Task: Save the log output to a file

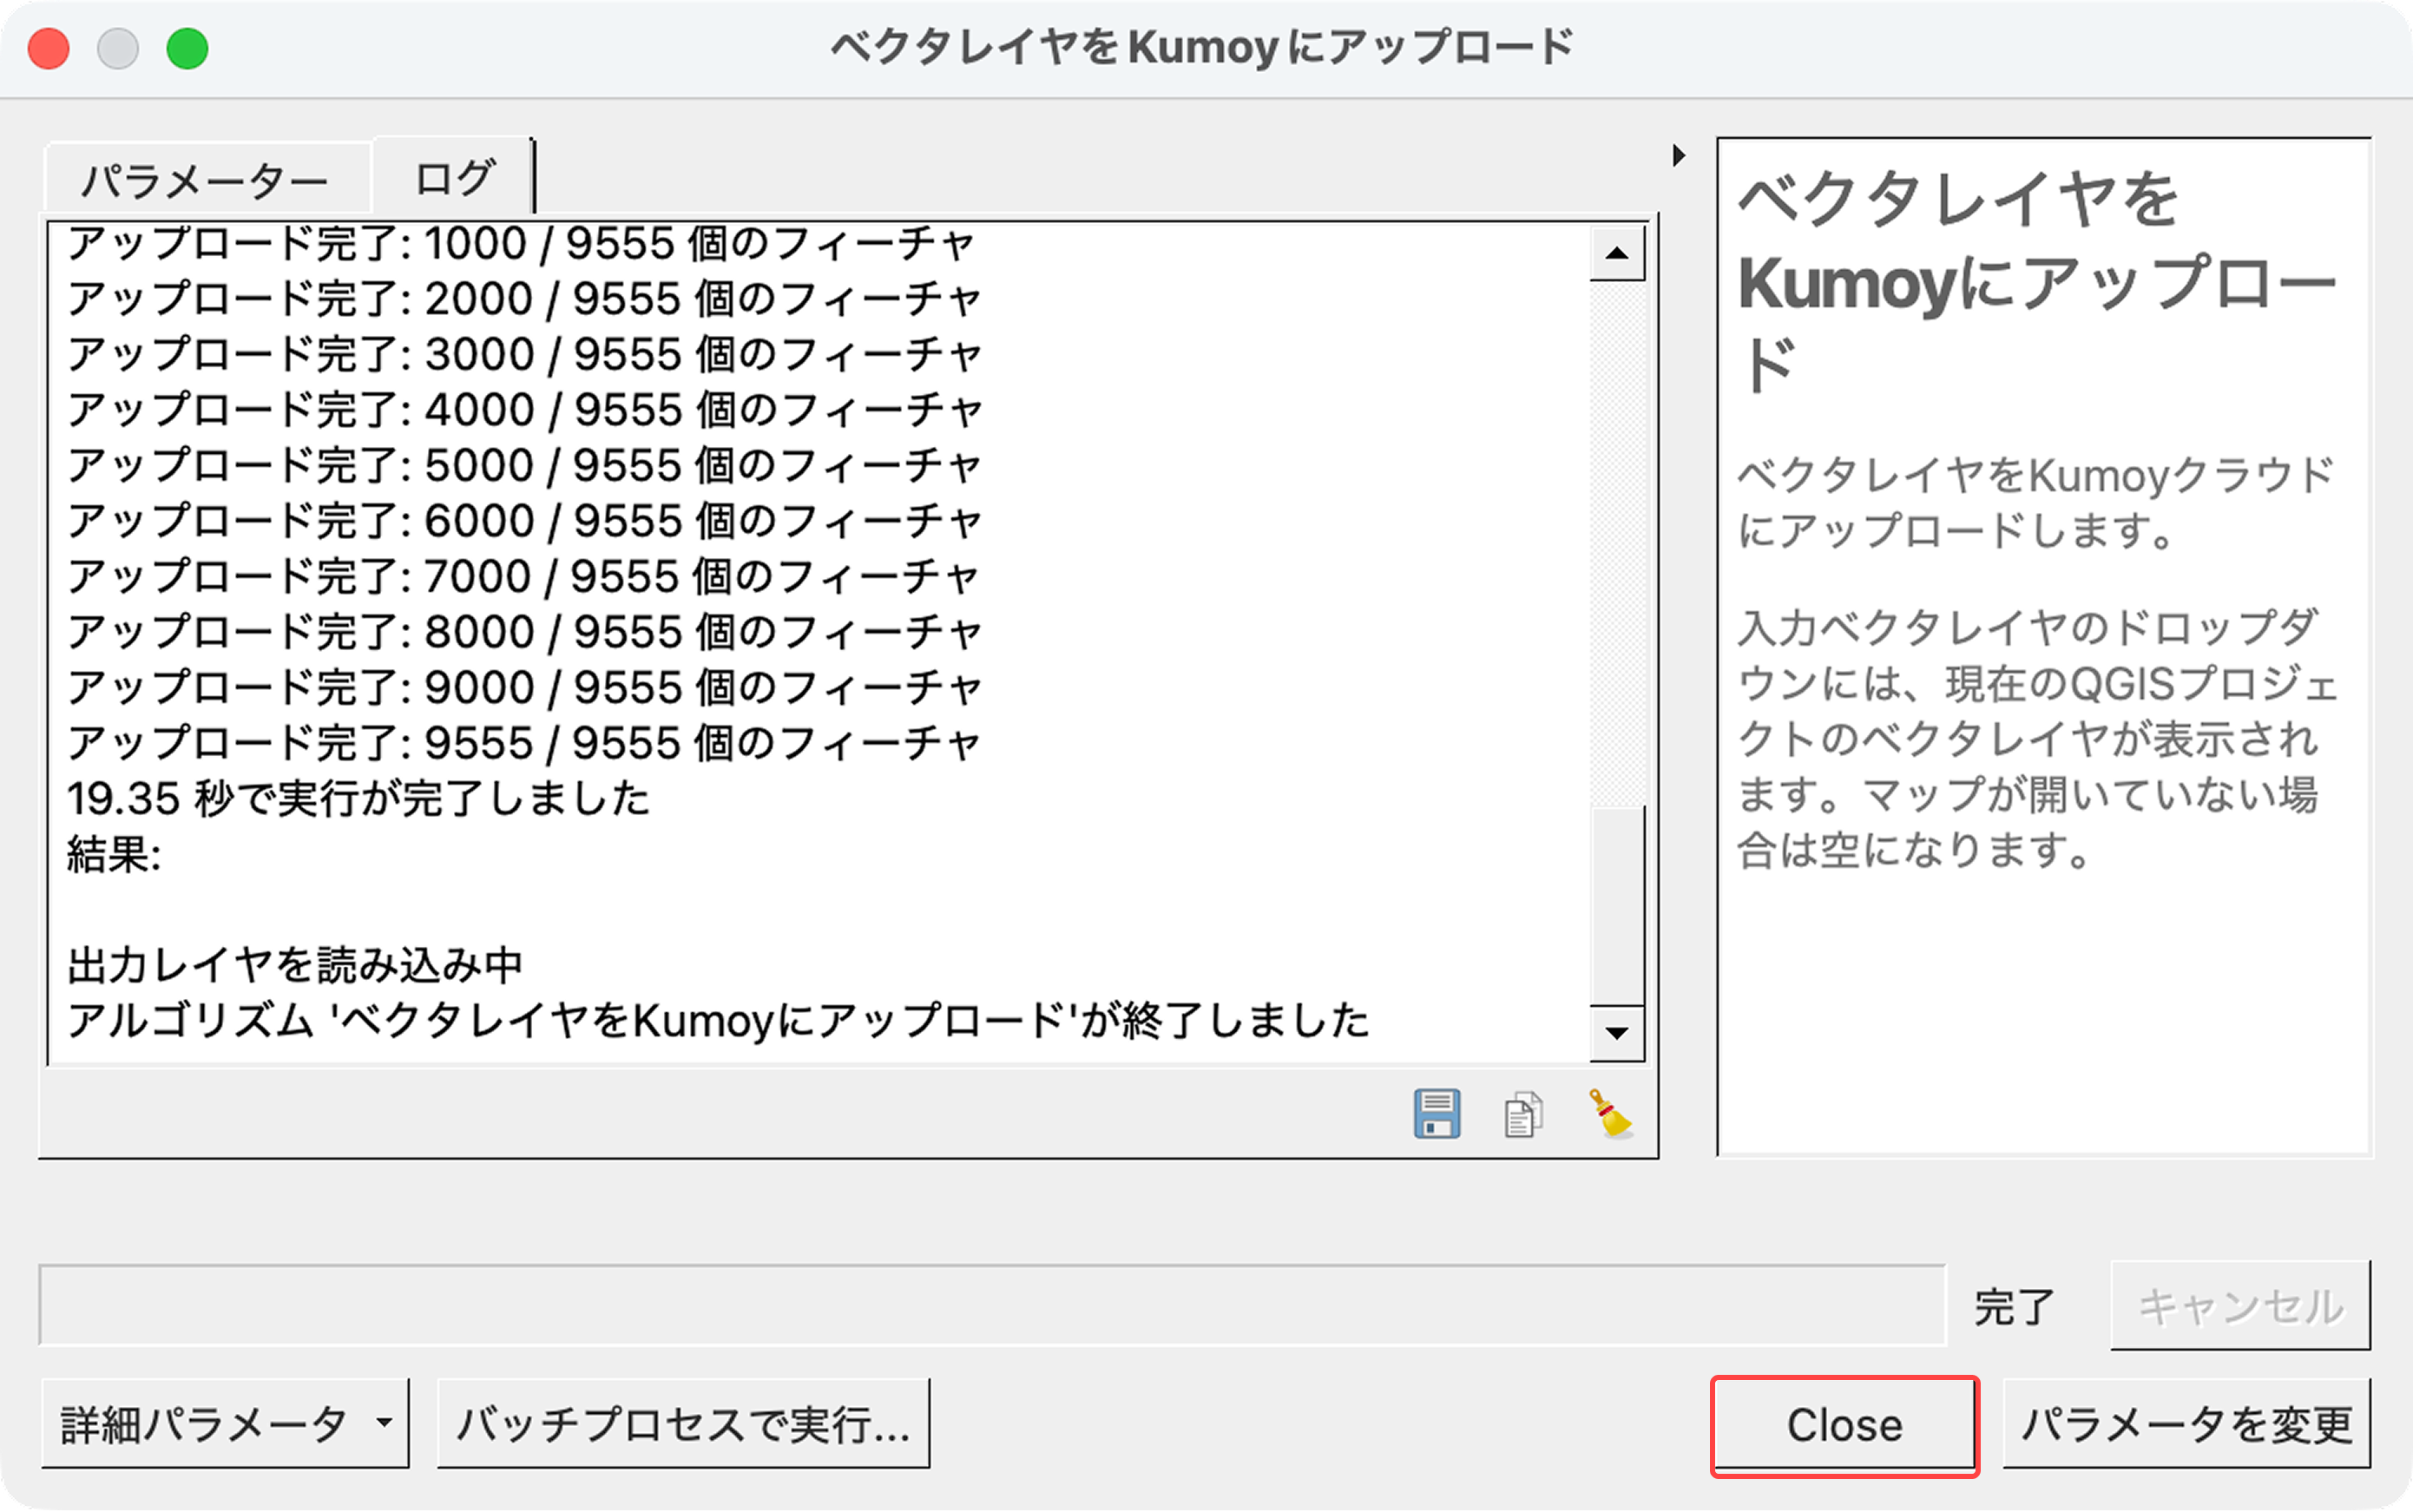Action: 1438,1114
